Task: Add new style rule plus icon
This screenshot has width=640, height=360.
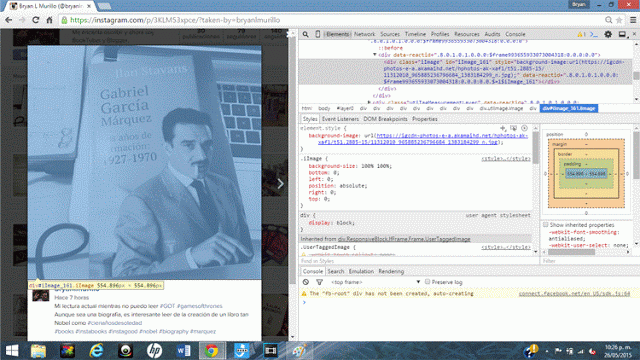Action: 503,128
